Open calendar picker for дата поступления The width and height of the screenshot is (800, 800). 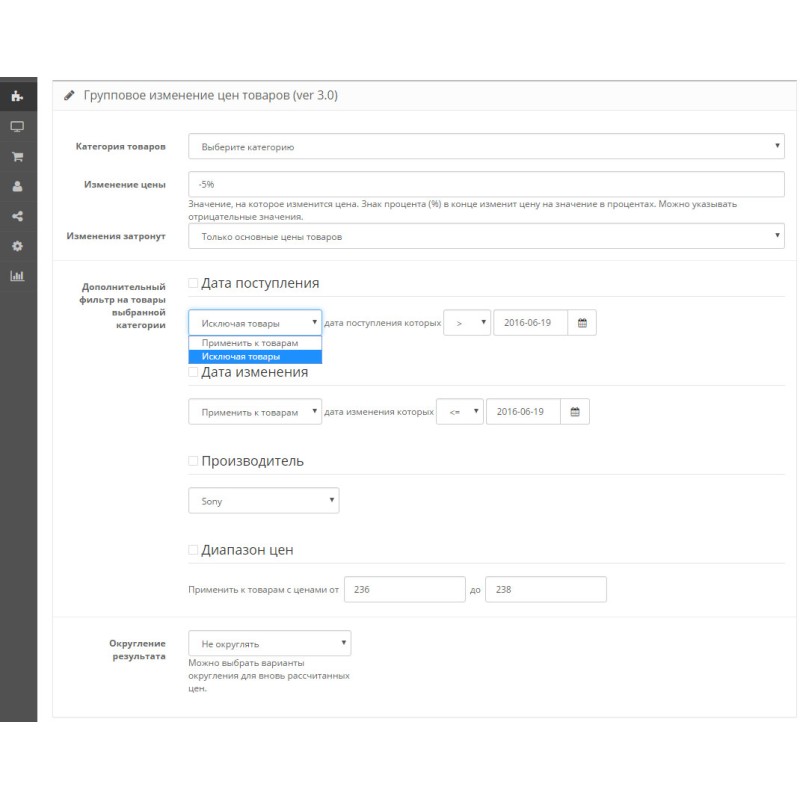pos(582,323)
